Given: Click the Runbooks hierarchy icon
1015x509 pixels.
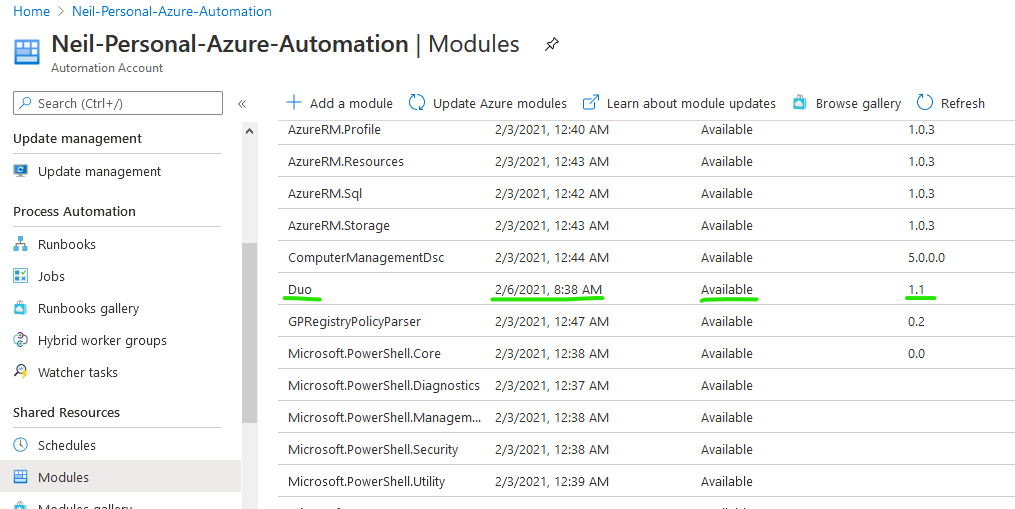Looking at the screenshot, I should click(21, 244).
